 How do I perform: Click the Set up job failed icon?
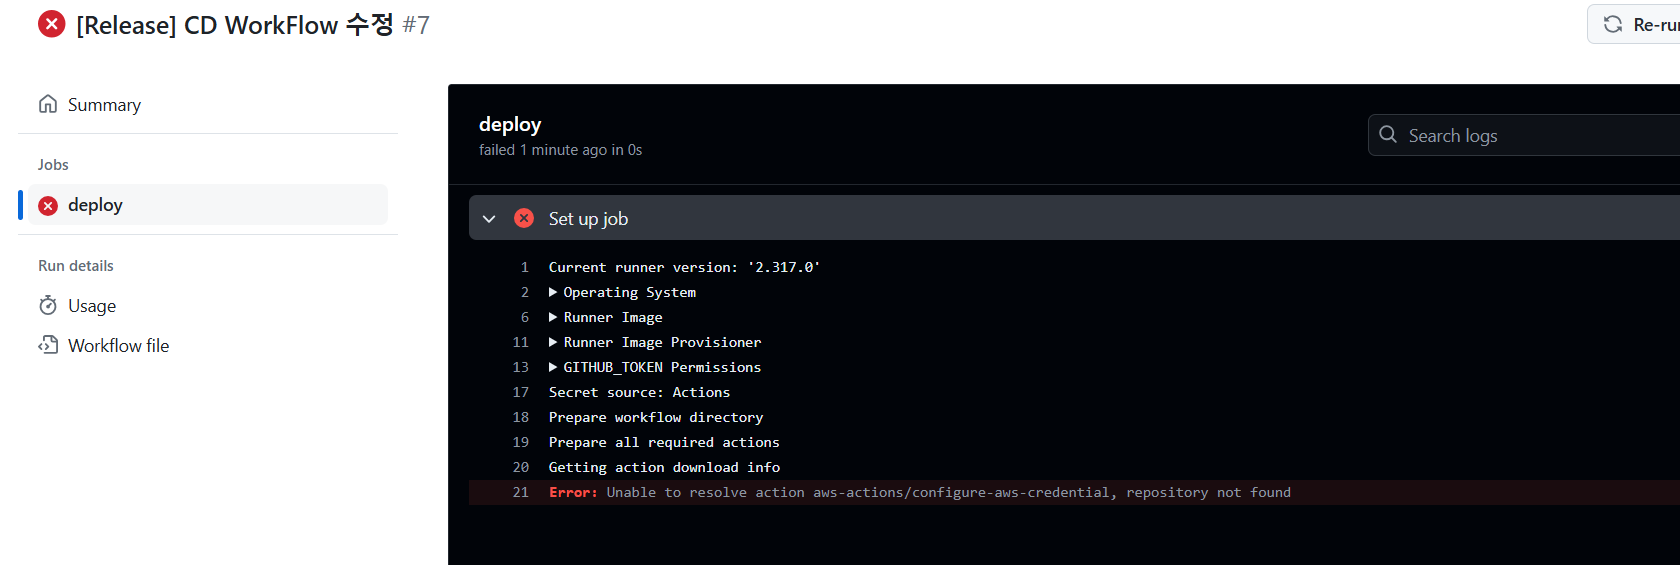524,218
